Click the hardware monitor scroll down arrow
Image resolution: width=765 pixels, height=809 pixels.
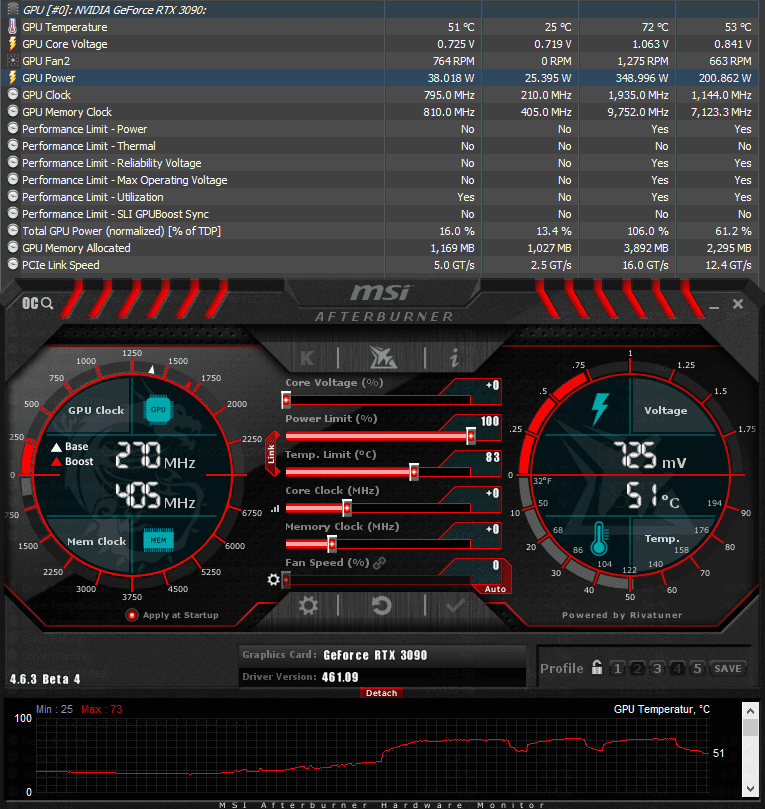point(751,788)
